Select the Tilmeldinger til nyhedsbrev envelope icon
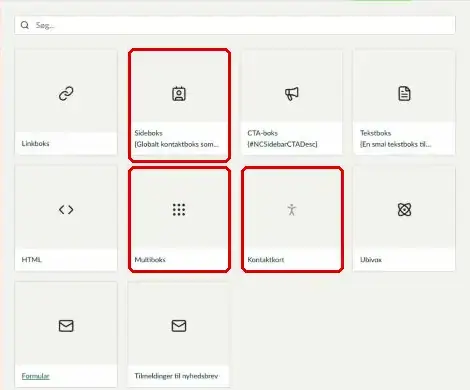Image resolution: width=470 pixels, height=390 pixels. (179, 326)
